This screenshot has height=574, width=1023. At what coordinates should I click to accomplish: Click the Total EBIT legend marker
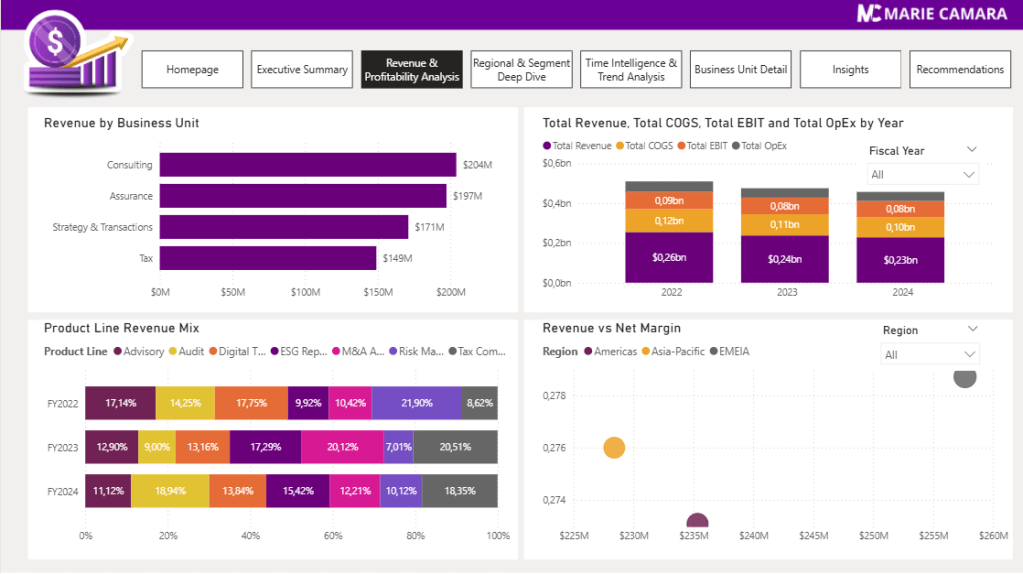click(681, 146)
